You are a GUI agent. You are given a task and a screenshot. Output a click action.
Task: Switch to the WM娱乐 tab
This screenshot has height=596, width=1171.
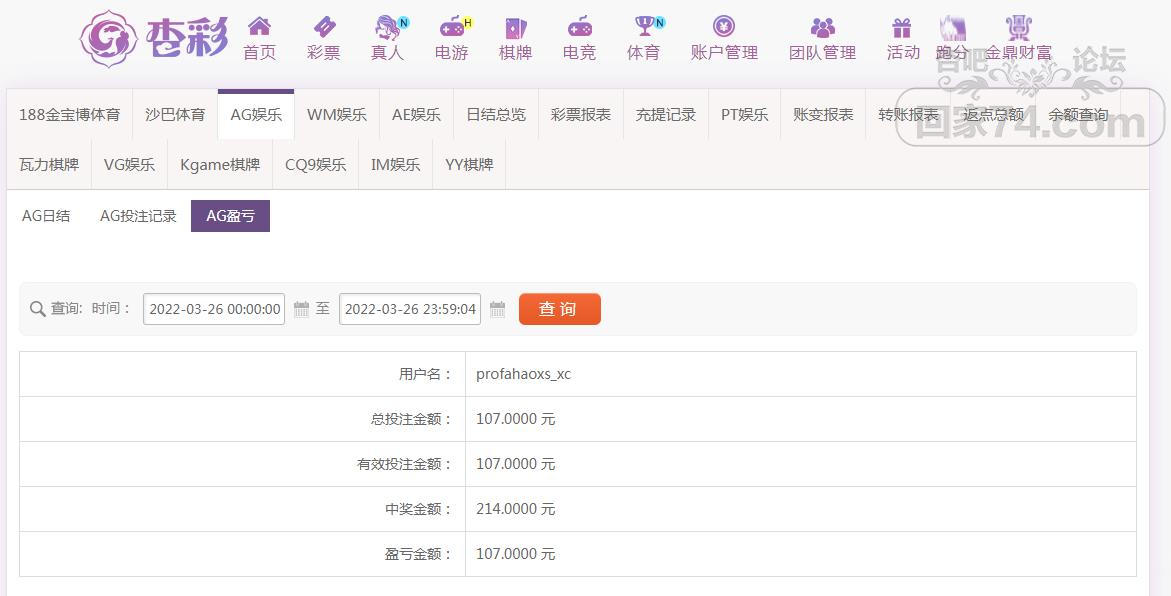(x=337, y=114)
